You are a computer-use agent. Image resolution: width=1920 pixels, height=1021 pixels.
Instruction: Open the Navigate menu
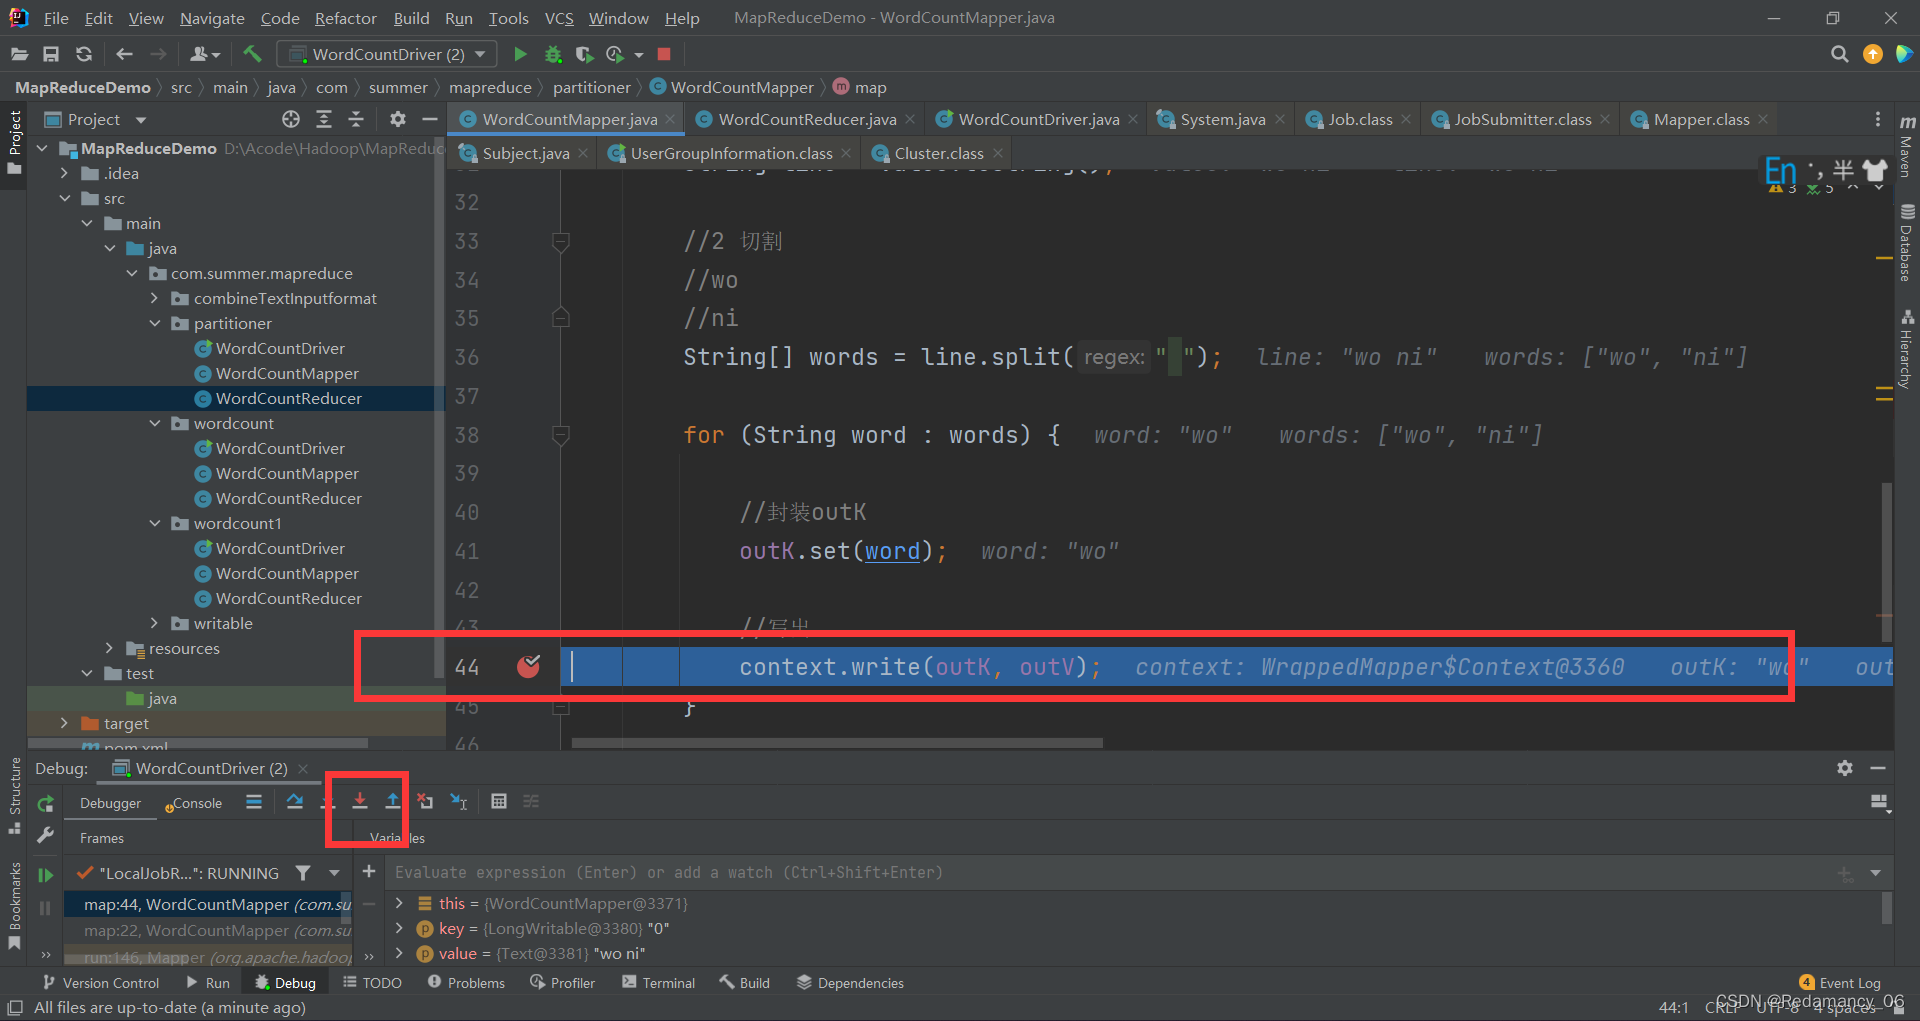tap(212, 18)
